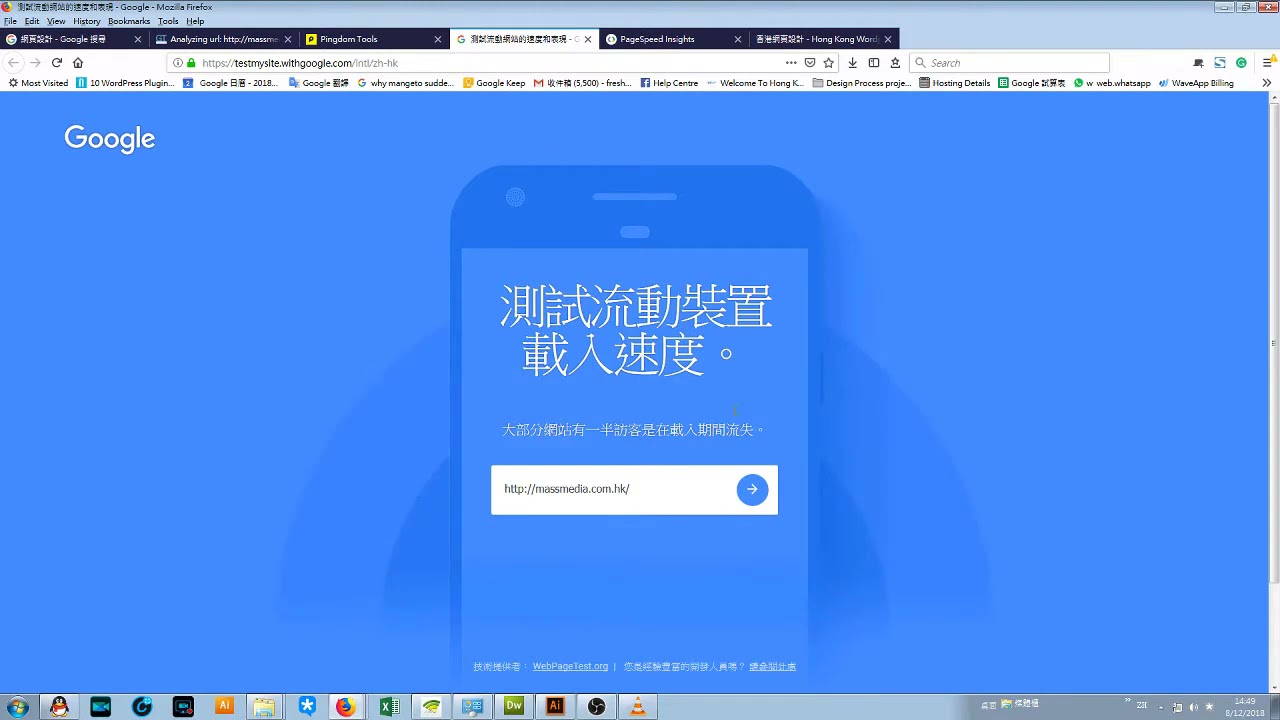Click the Google logo on the page
Viewport: 1280px width, 720px height.
(x=110, y=139)
